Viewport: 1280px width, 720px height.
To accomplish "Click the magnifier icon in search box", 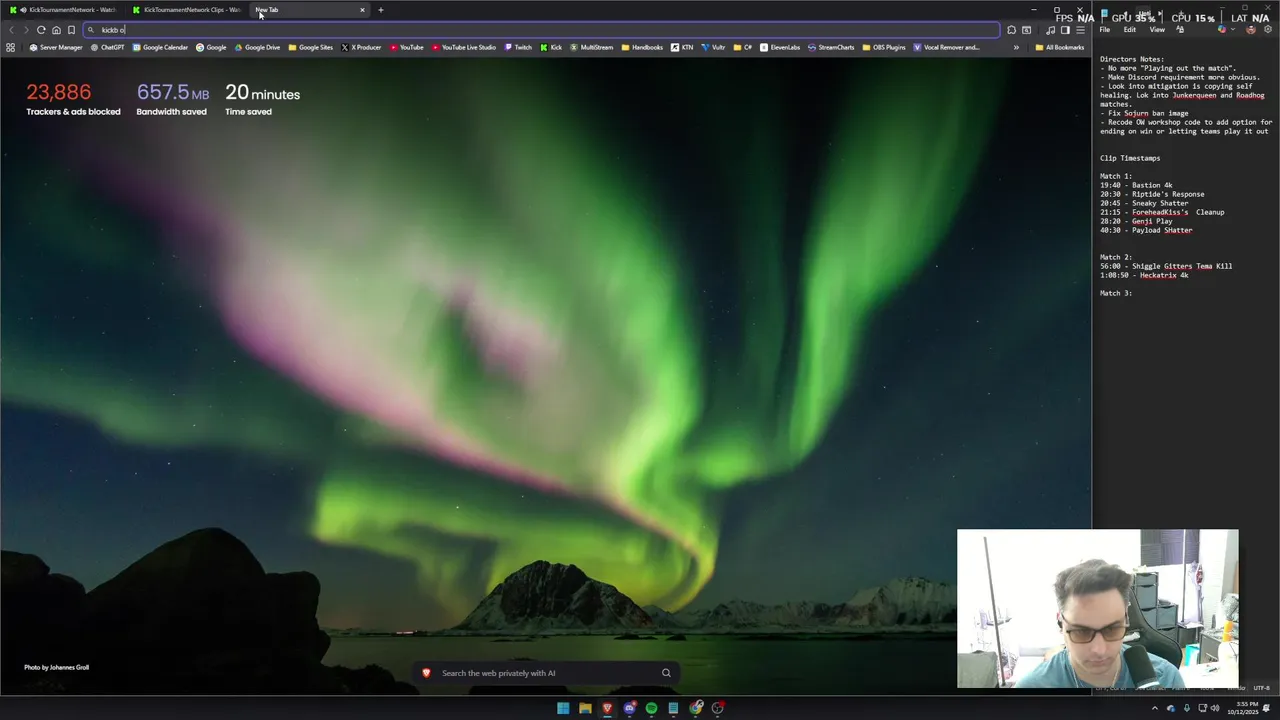I will 666,673.
